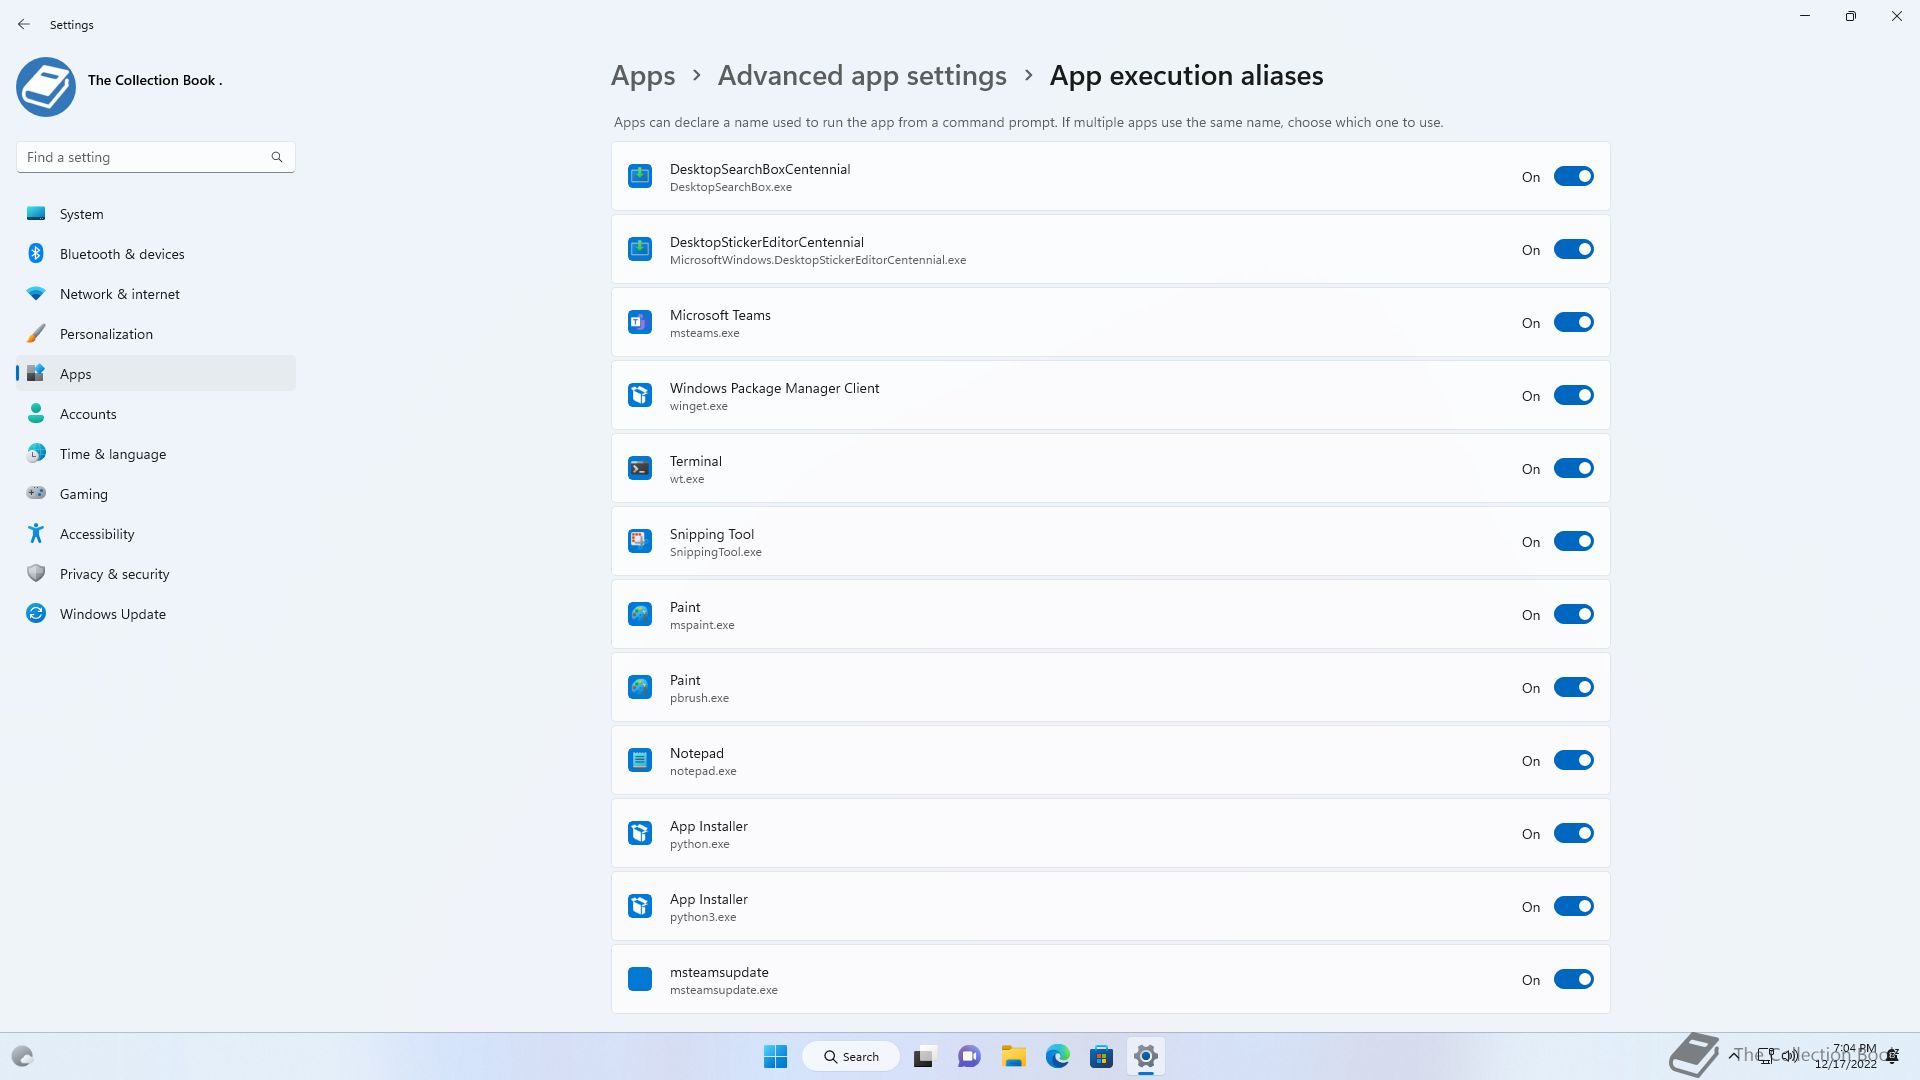Click the user profile picture

pos(46,87)
